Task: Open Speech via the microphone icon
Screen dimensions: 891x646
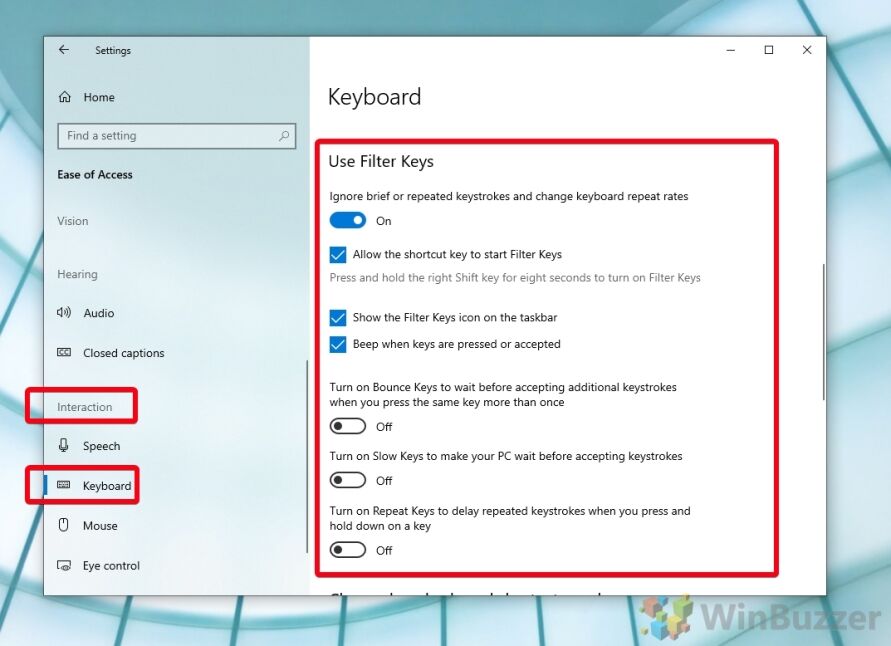Action: 64,445
